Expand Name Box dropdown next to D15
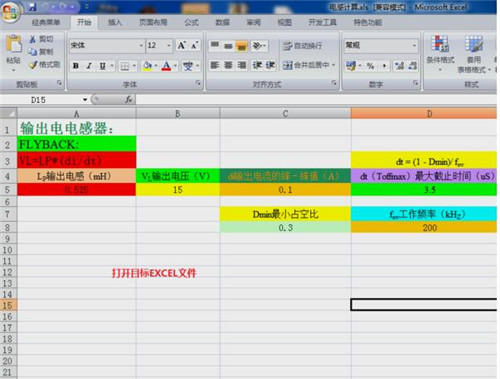 click(x=85, y=100)
